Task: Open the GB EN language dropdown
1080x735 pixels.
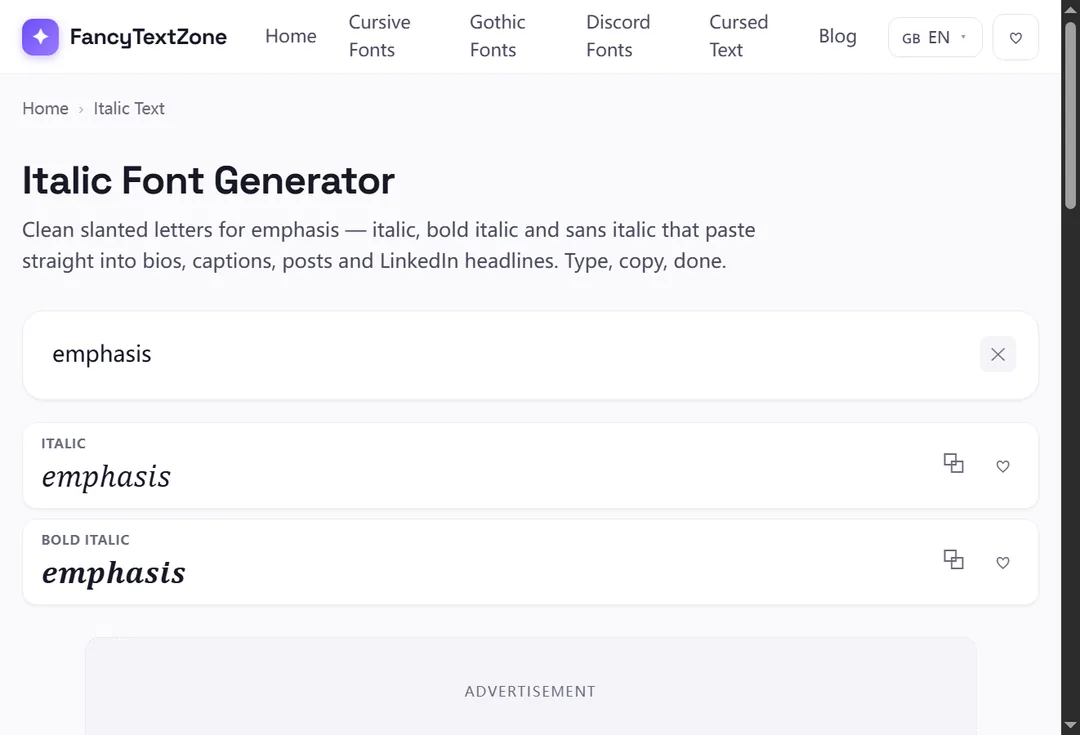Action: [935, 37]
